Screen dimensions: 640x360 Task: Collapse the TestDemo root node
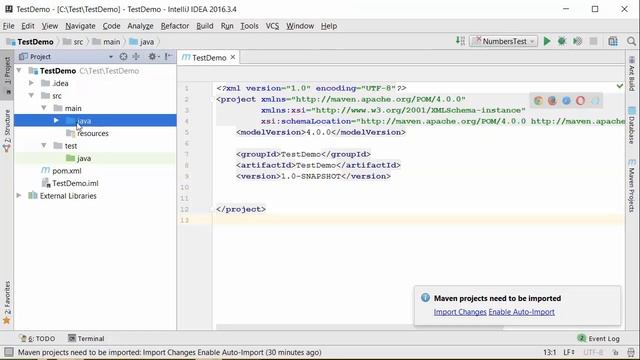coord(19,71)
